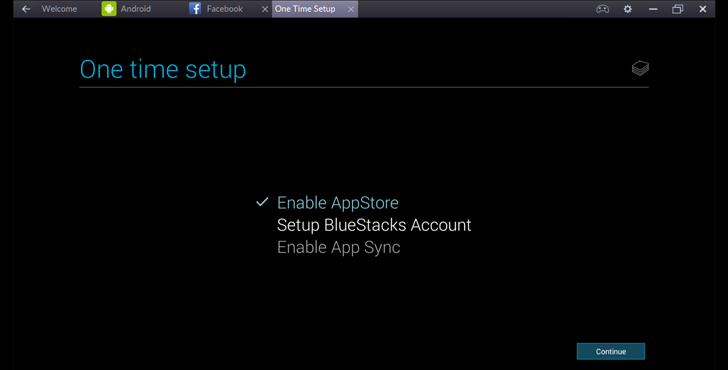Open the settings gear menu

click(628, 9)
